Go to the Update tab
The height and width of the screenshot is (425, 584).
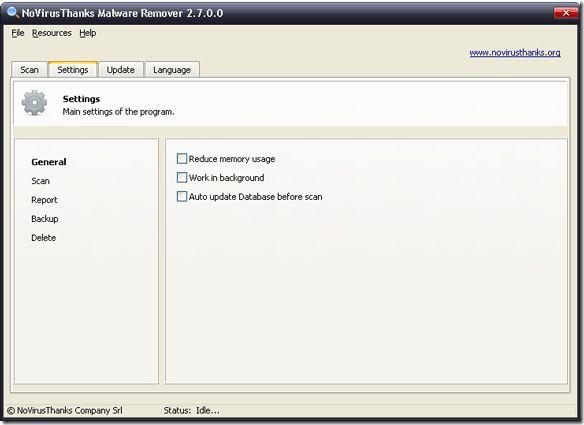point(121,70)
